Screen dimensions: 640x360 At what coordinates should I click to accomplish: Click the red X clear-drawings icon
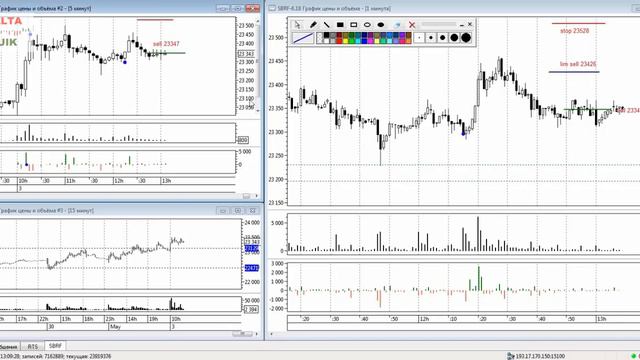coord(412,25)
